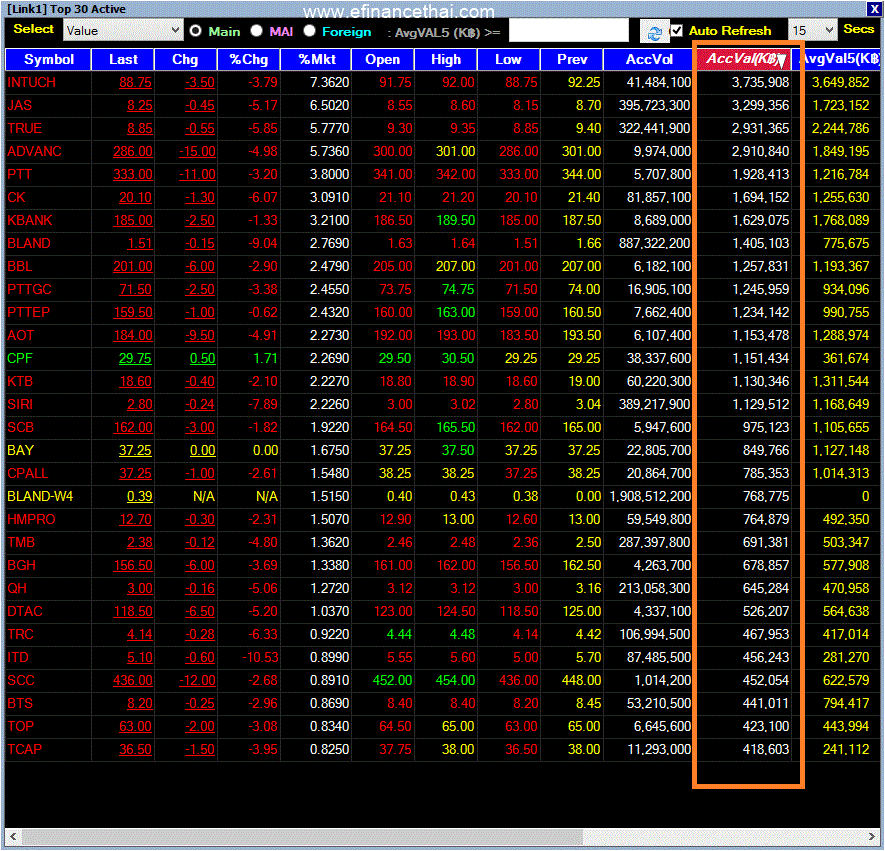The width and height of the screenshot is (885, 851).
Task: Sort by the AccVol column header
Action: click(x=649, y=59)
